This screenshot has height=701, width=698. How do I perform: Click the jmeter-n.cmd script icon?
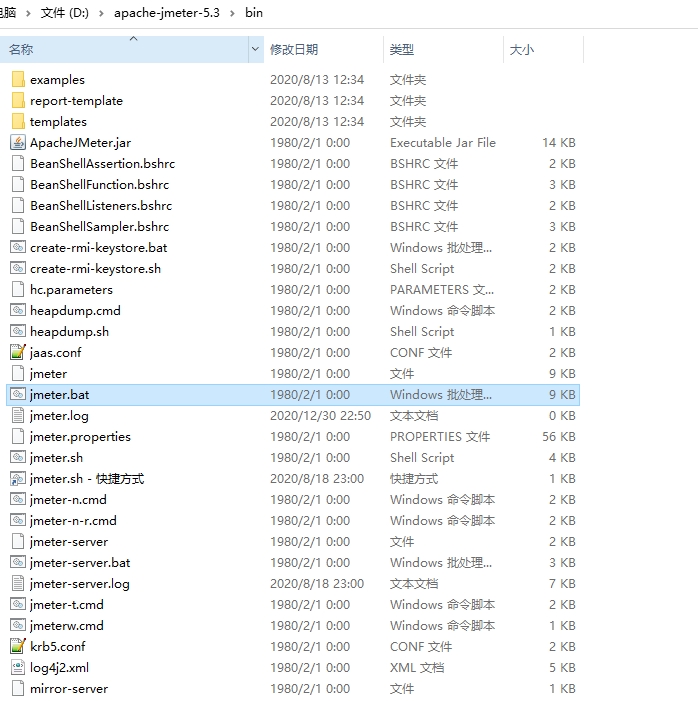point(18,499)
